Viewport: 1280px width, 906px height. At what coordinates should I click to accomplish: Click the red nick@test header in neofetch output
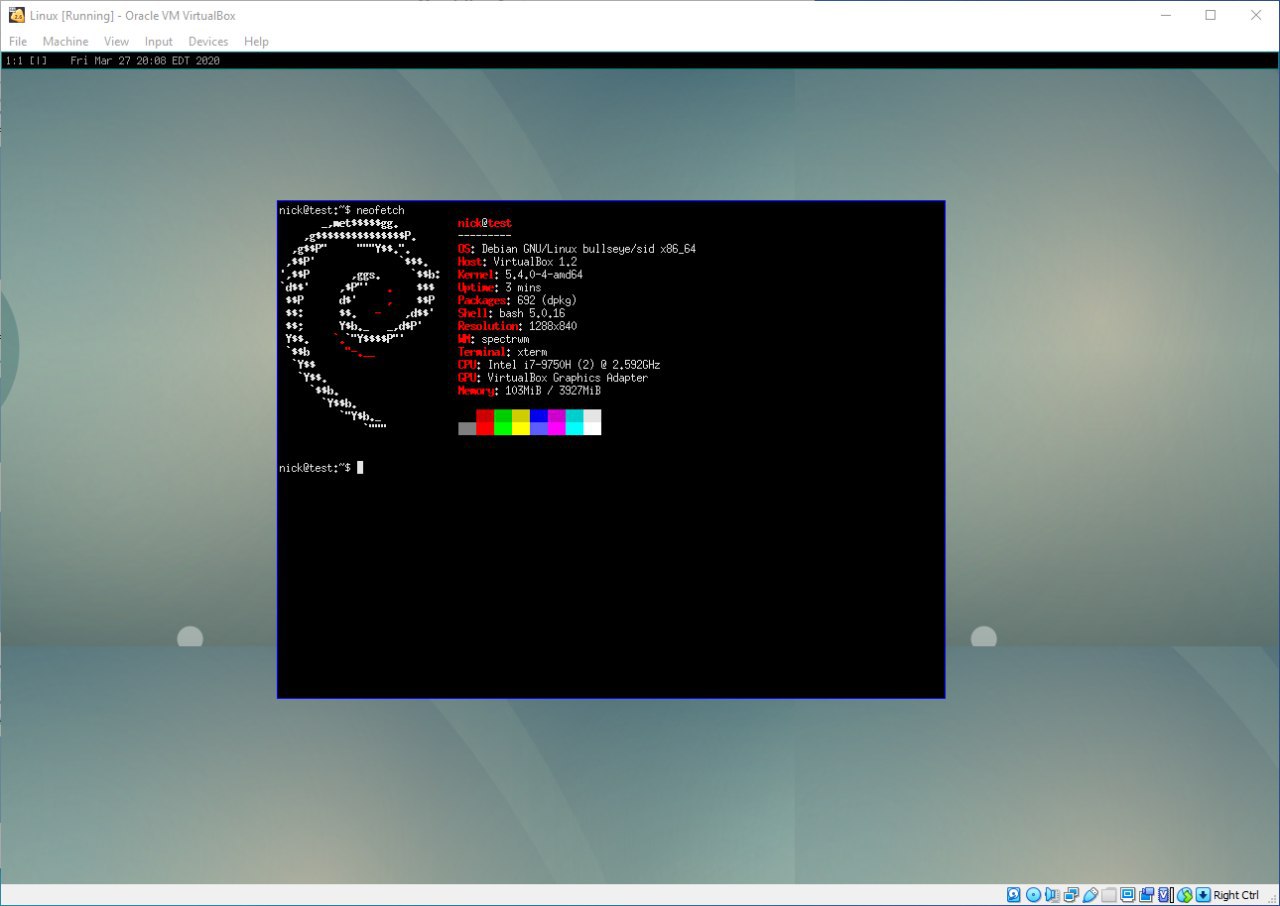tap(484, 223)
